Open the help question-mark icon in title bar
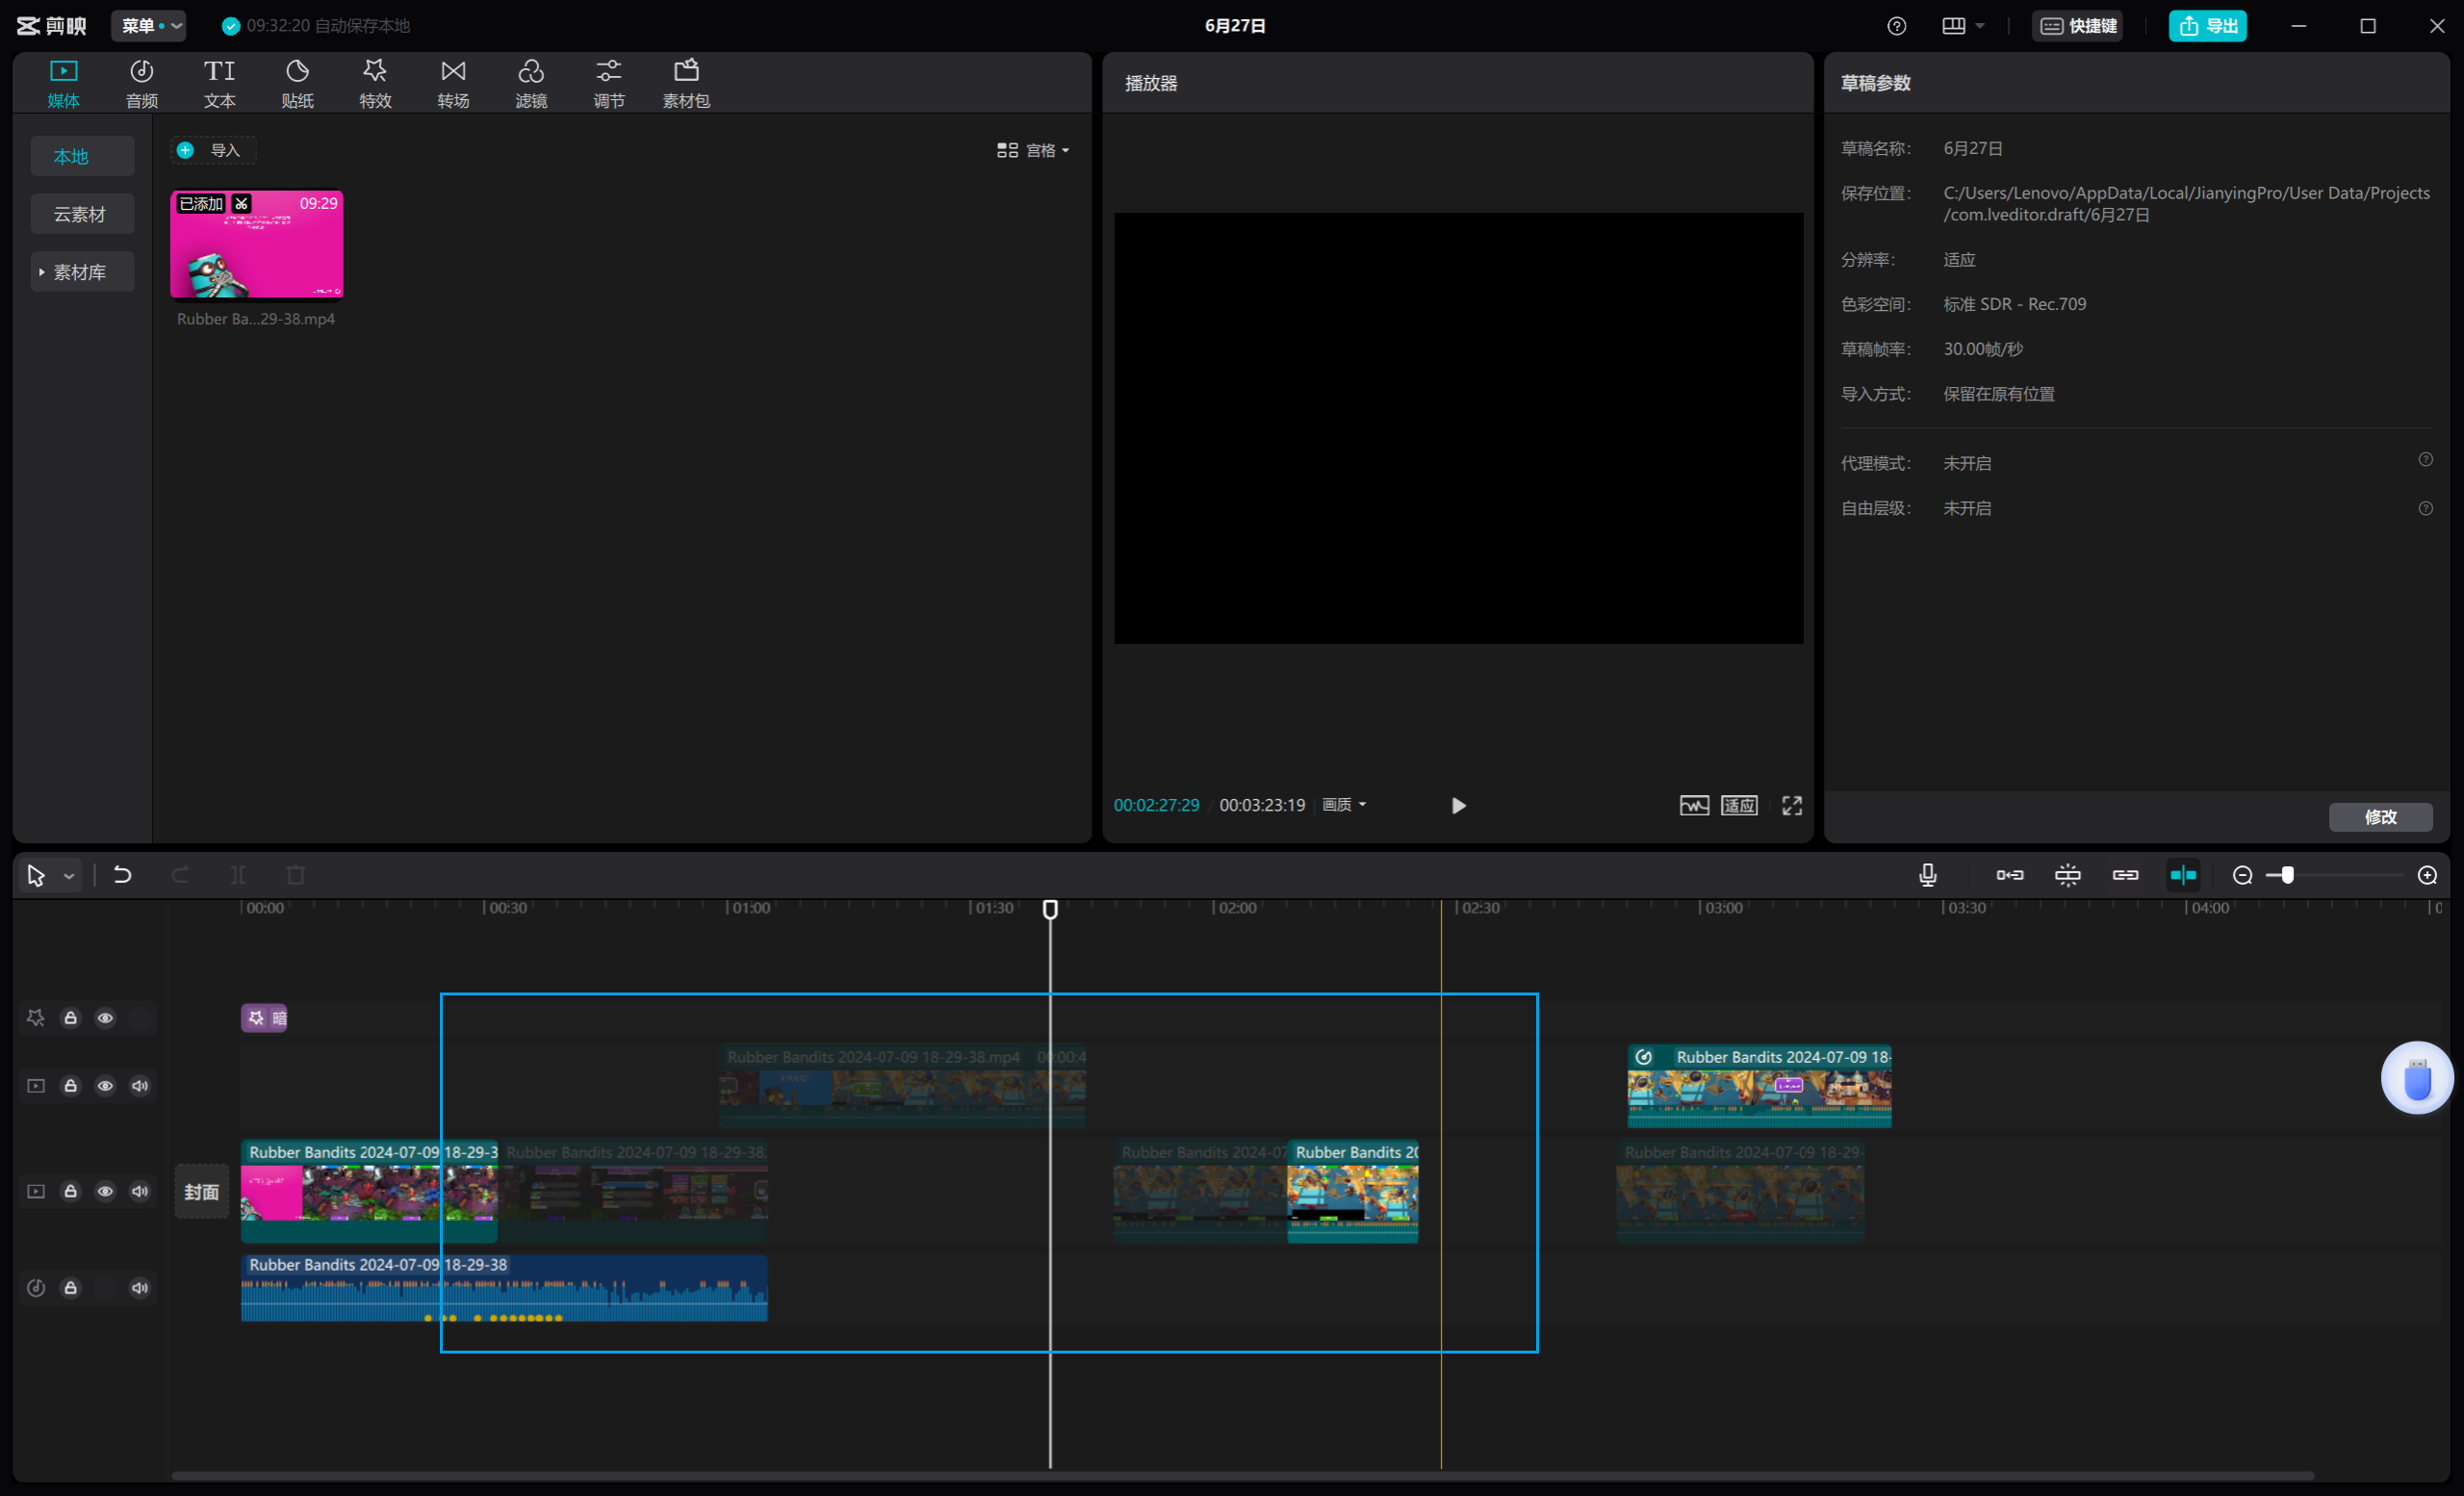The image size is (2464, 1496). (1896, 26)
